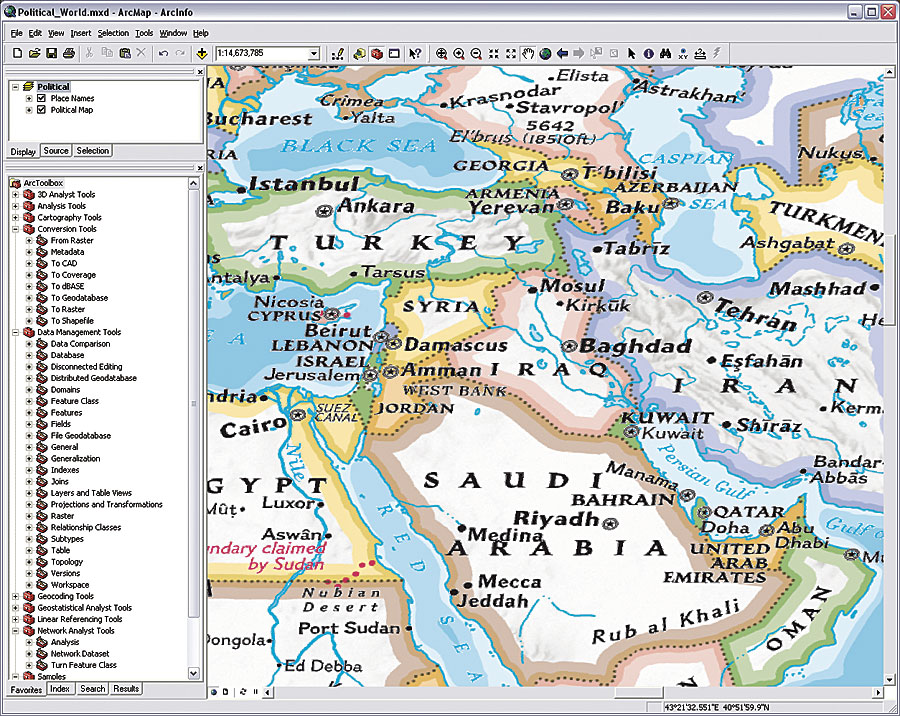The height and width of the screenshot is (716, 900).
Task: Click the Save map document icon
Action: click(51, 53)
